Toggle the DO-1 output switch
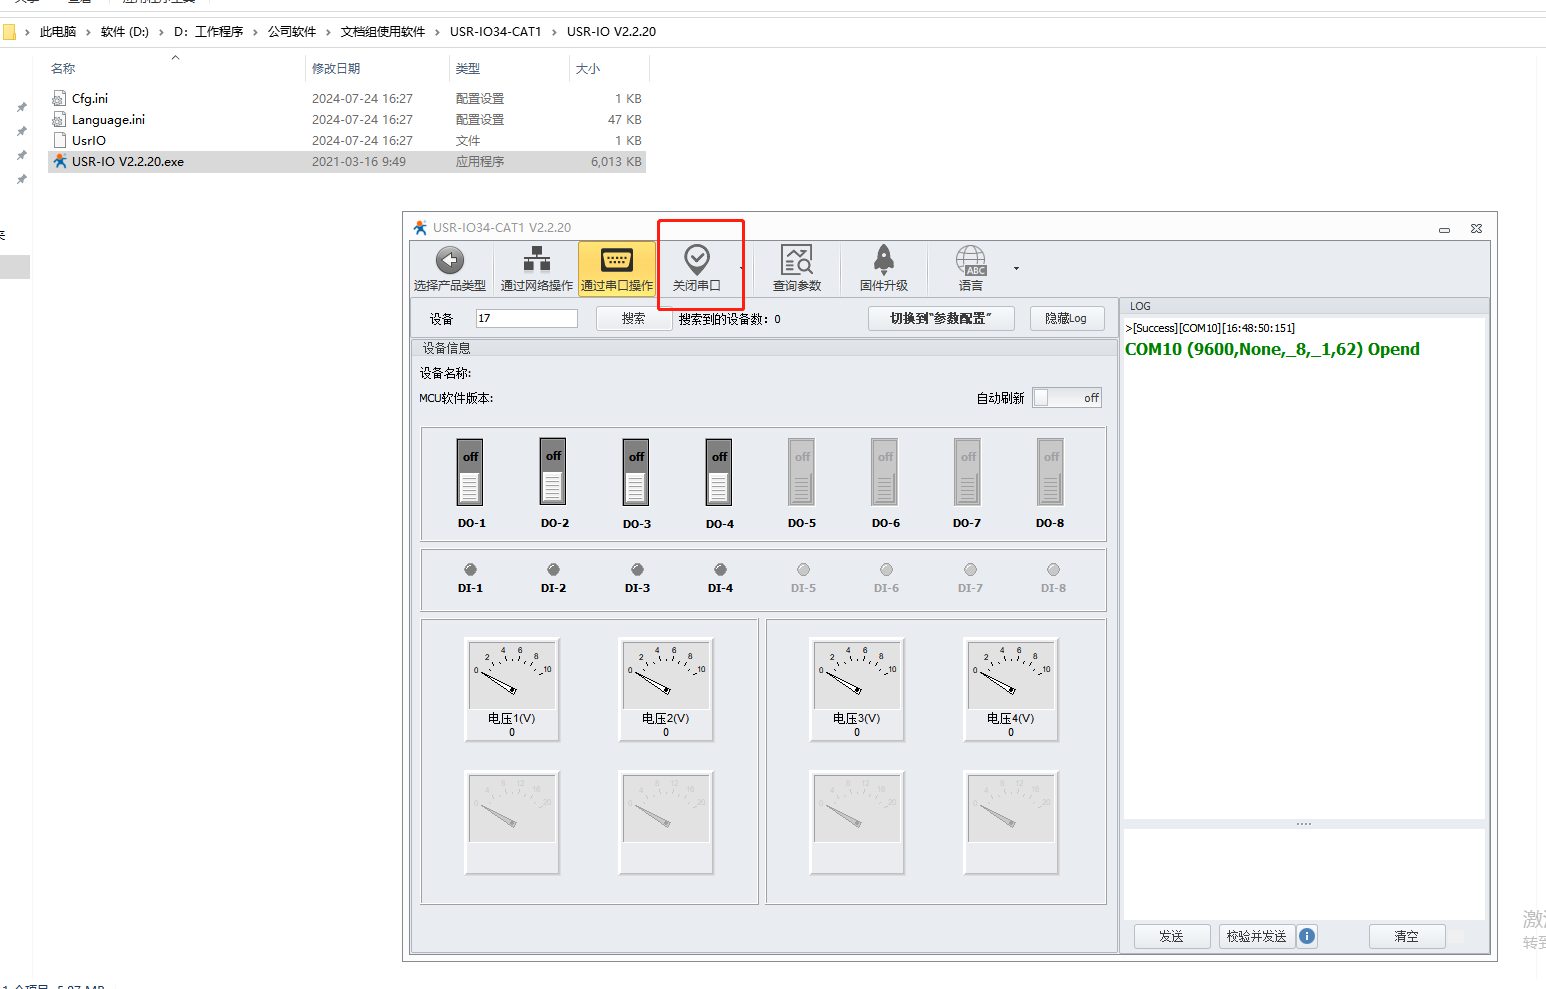The image size is (1546, 989). 470,473
